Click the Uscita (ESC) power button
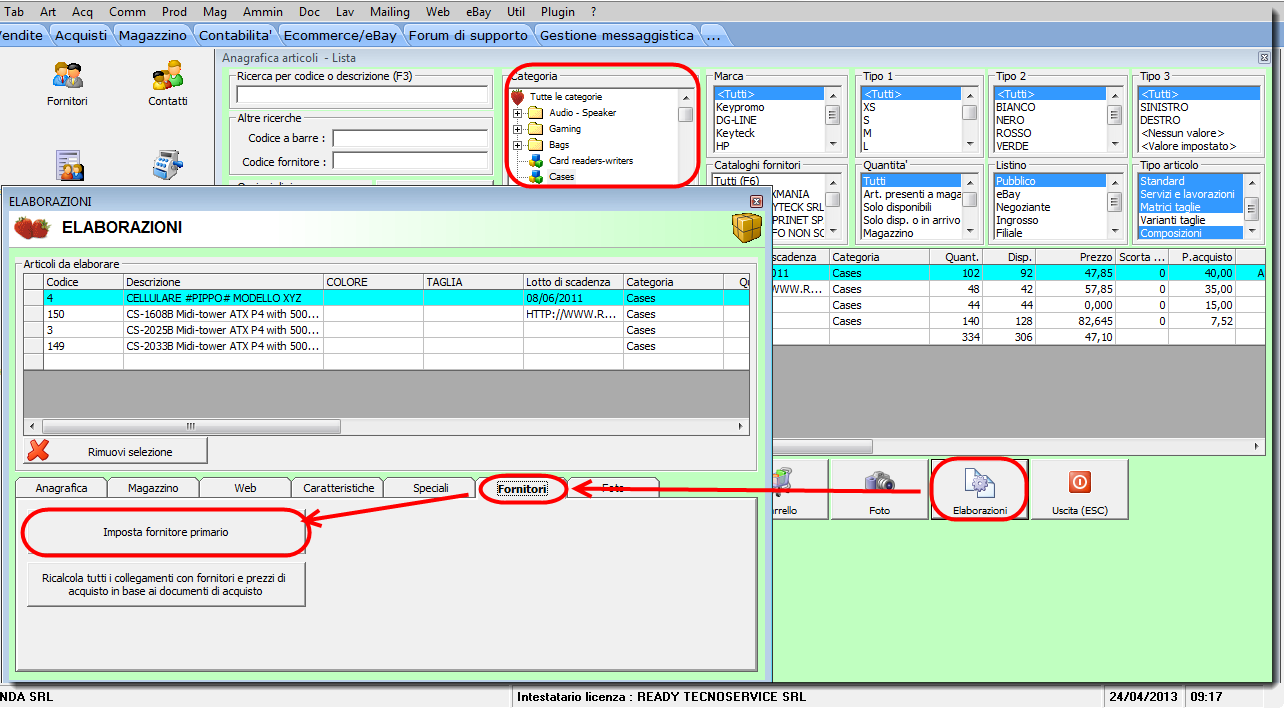Screen dimensions: 1284x708 point(1079,489)
